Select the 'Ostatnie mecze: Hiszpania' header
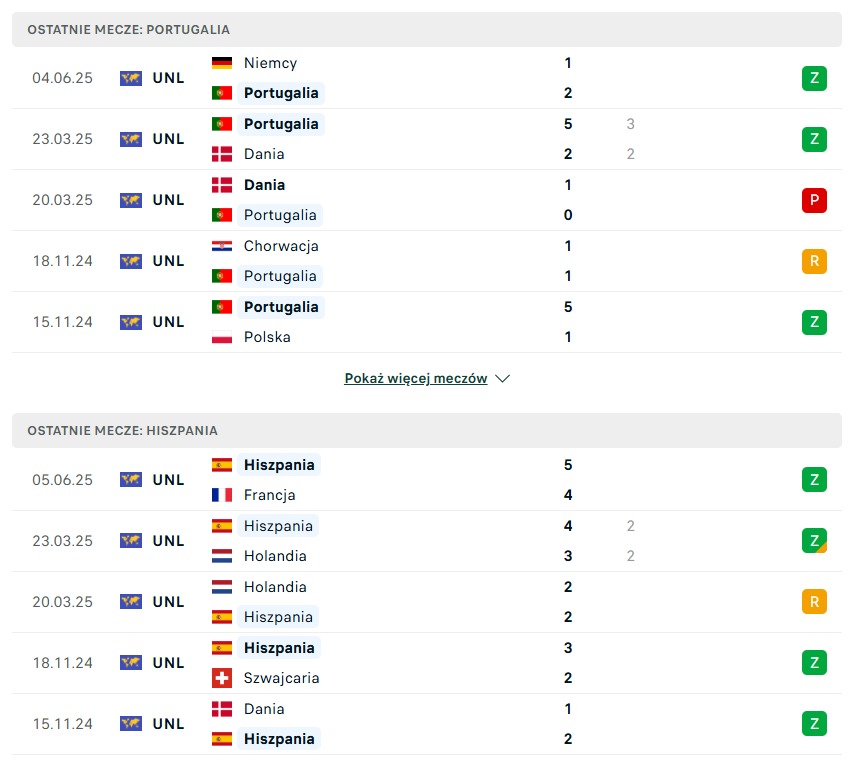 [x=122, y=431]
